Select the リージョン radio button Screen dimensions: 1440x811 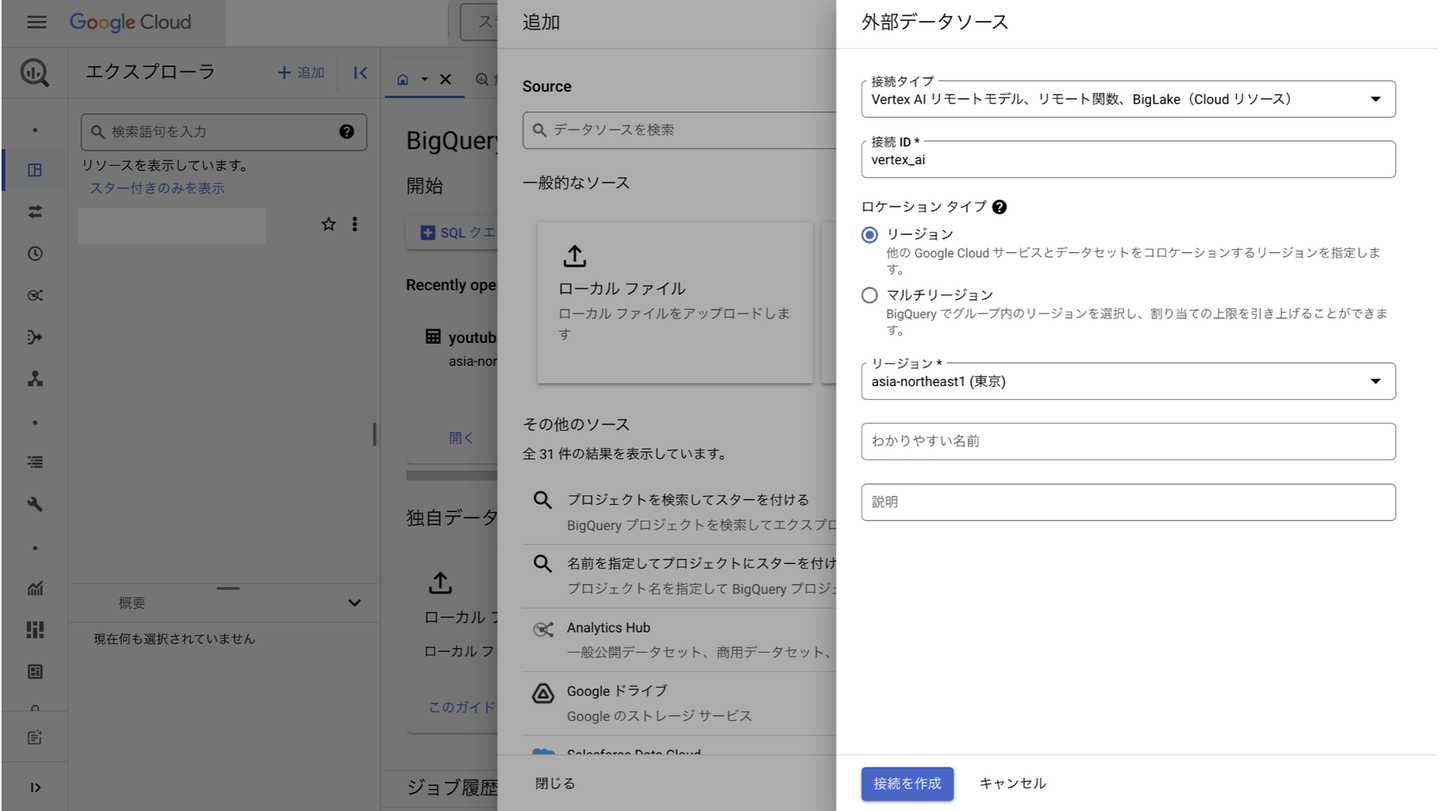(869, 234)
